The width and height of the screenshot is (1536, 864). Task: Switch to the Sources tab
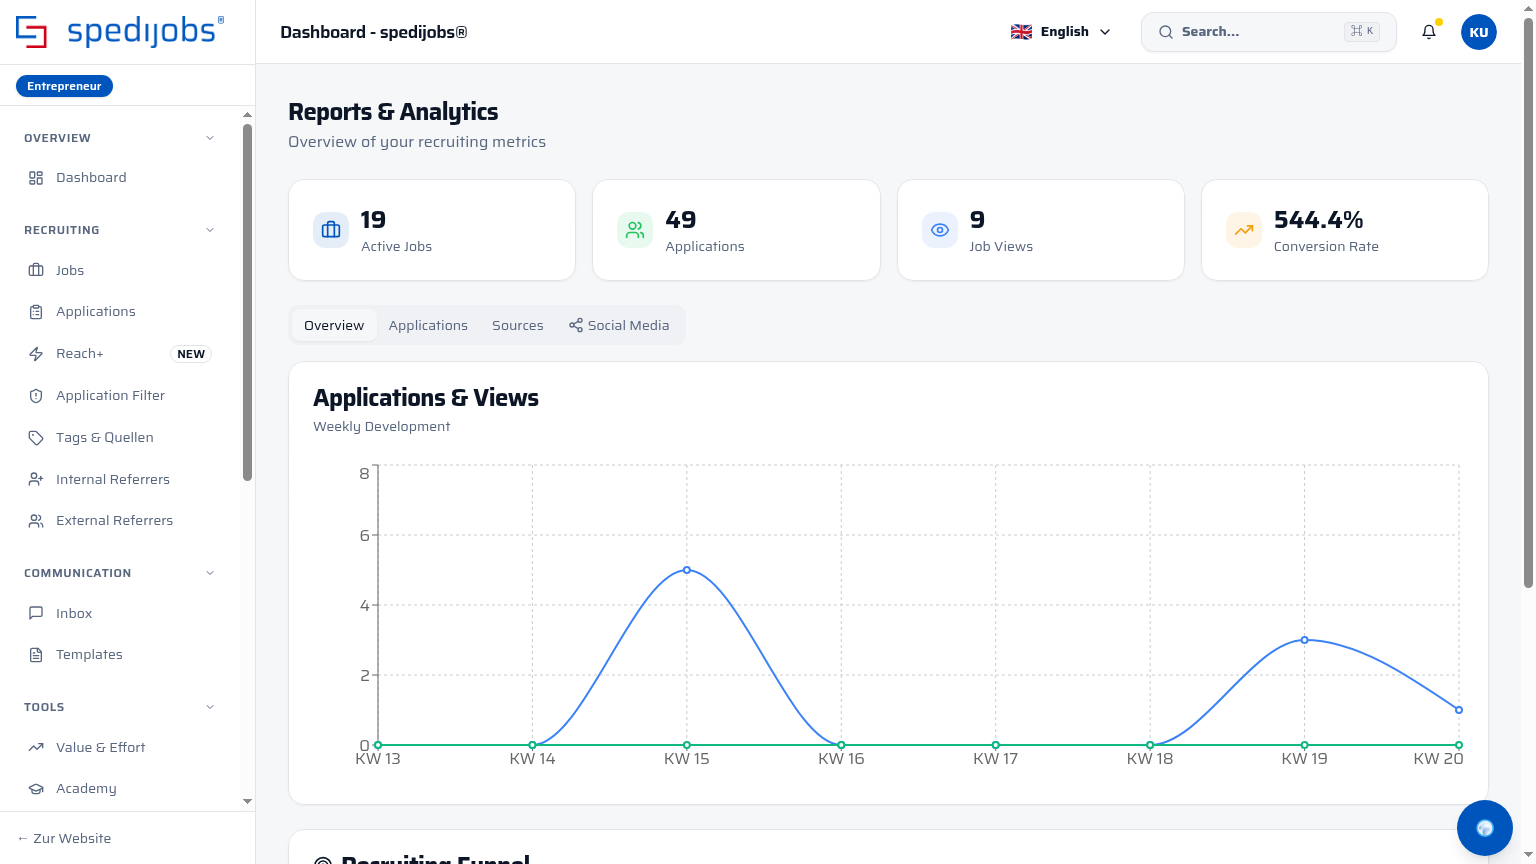pos(518,325)
